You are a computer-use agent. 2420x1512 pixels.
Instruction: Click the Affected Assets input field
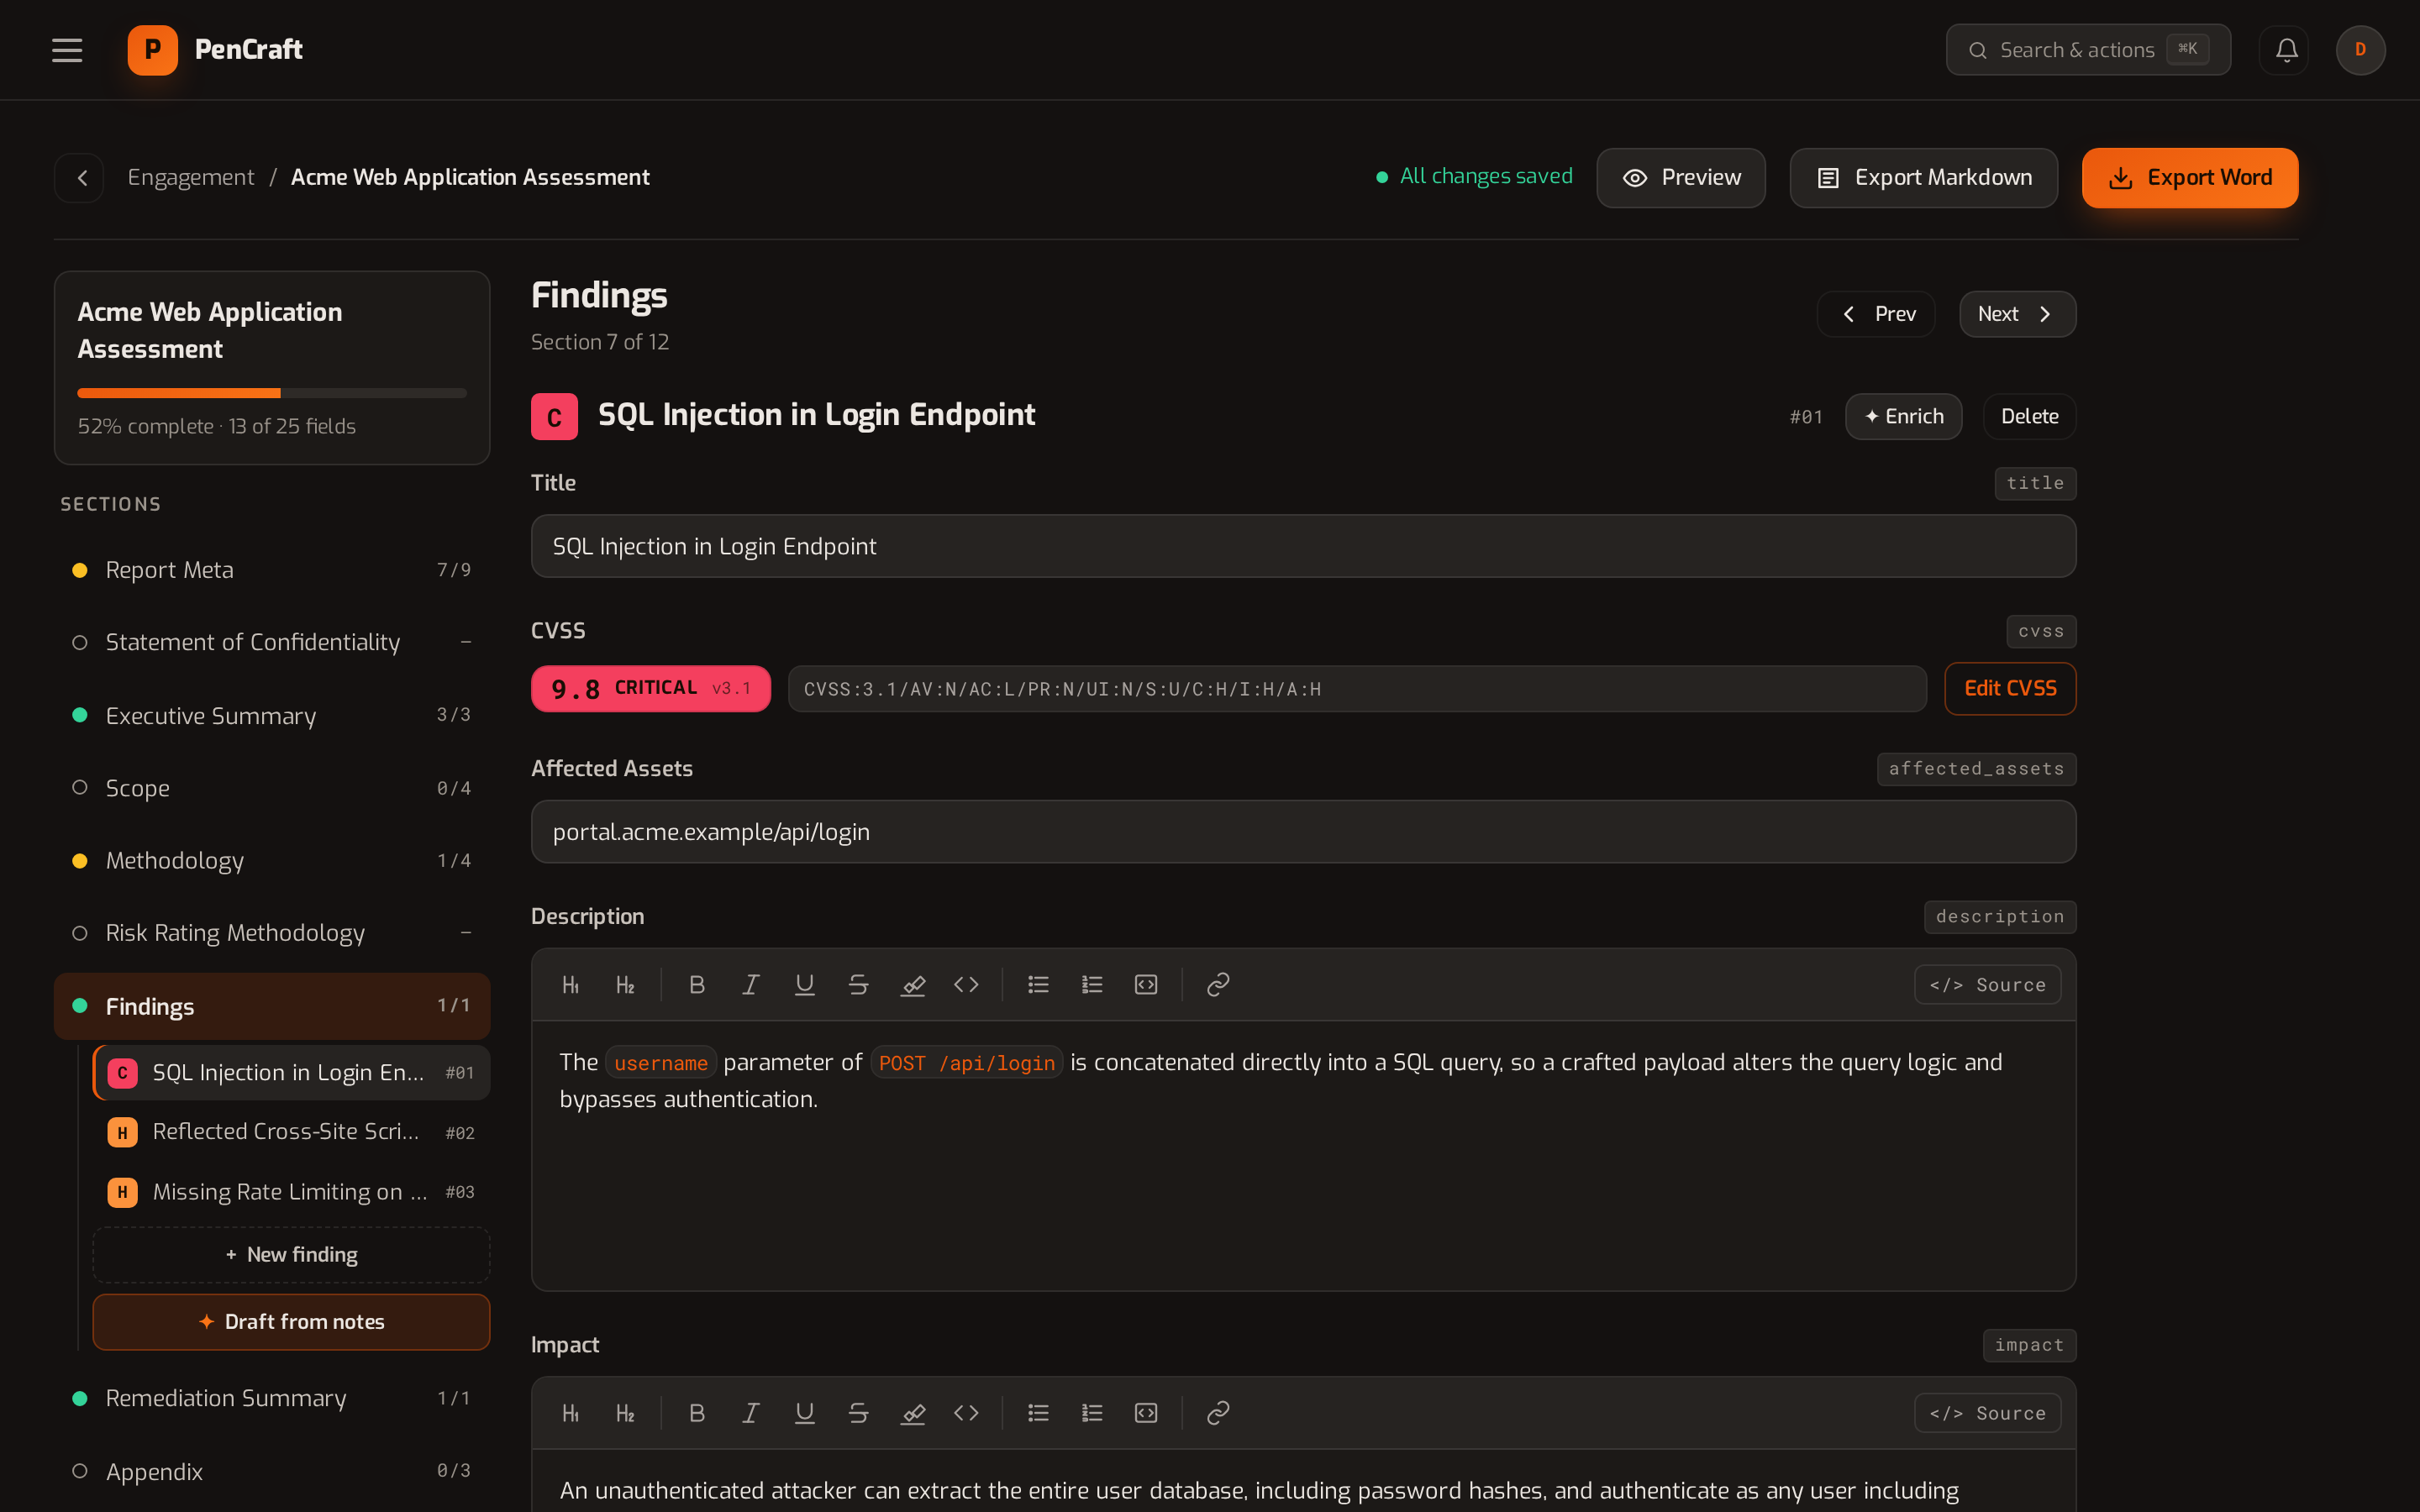1303,832
